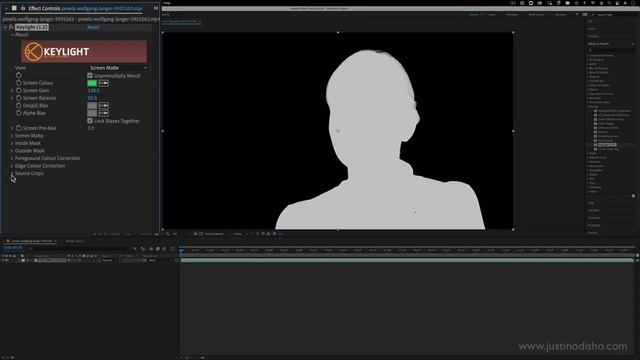
Task: Toggle the Unpremultiply Result checkbox
Action: tap(90, 76)
